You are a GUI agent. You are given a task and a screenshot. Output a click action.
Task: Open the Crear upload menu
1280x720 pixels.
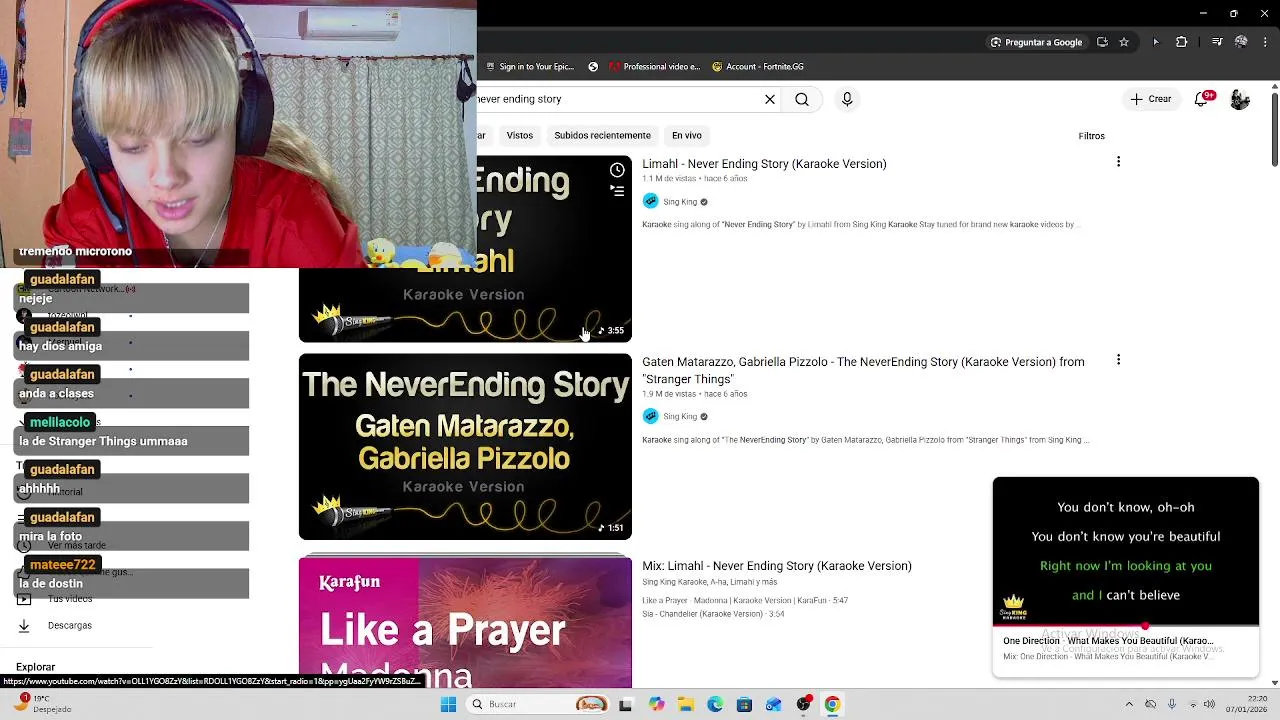[1151, 99]
